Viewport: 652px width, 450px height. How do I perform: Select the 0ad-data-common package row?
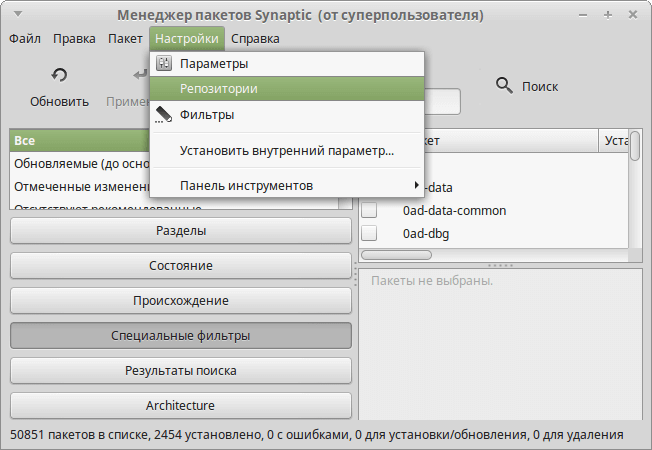tap(494, 210)
